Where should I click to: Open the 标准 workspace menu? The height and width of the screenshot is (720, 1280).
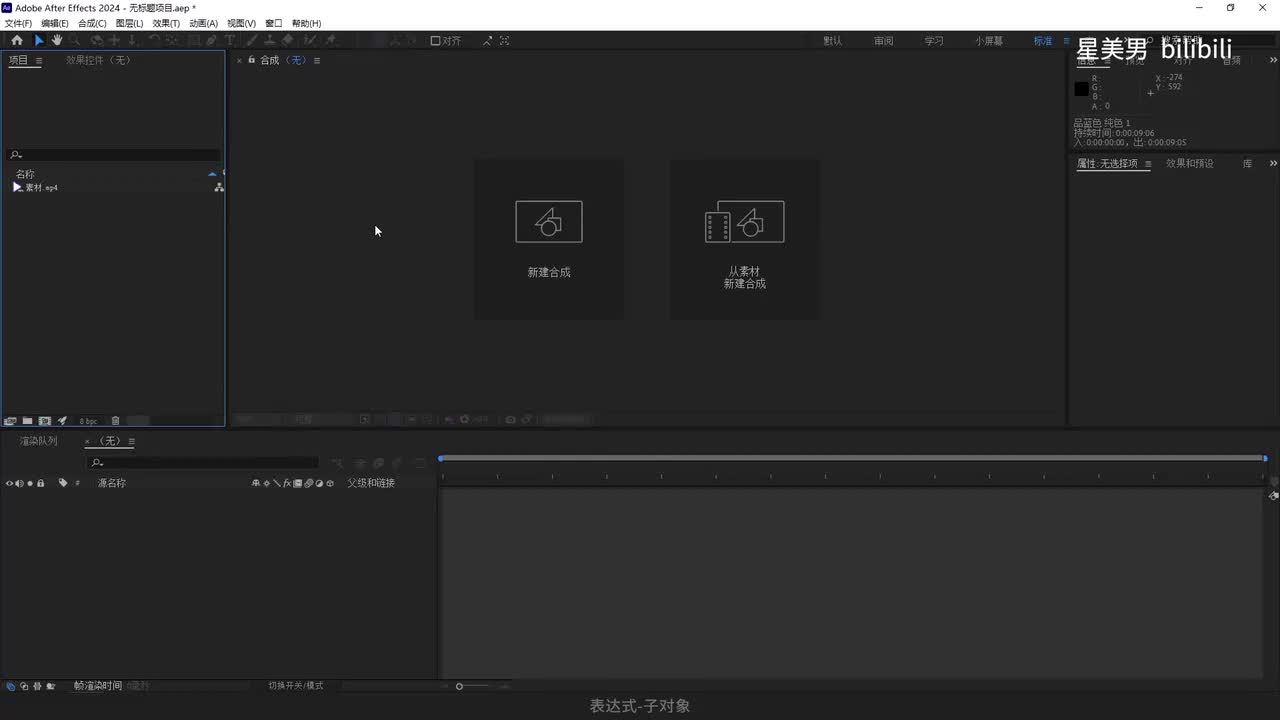coord(1067,41)
